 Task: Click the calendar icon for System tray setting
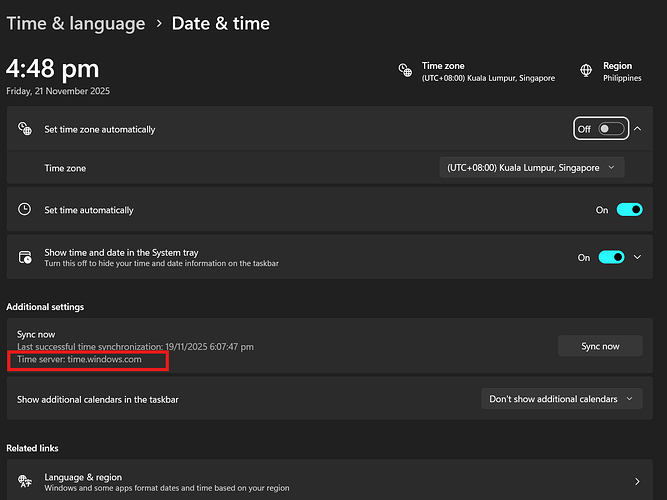[25, 257]
